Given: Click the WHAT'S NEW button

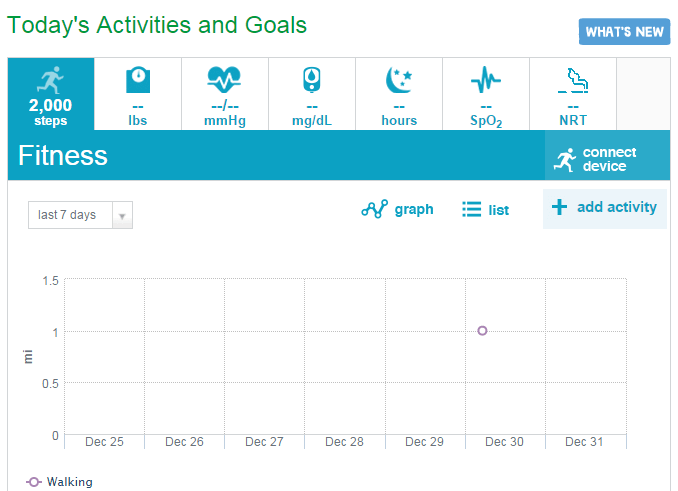Looking at the screenshot, I should [x=624, y=32].
